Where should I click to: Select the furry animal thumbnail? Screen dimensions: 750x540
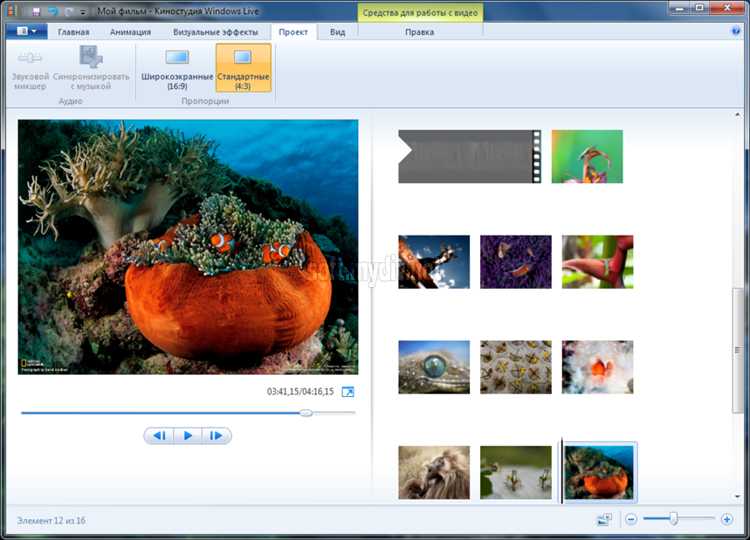pyautogui.click(x=434, y=473)
